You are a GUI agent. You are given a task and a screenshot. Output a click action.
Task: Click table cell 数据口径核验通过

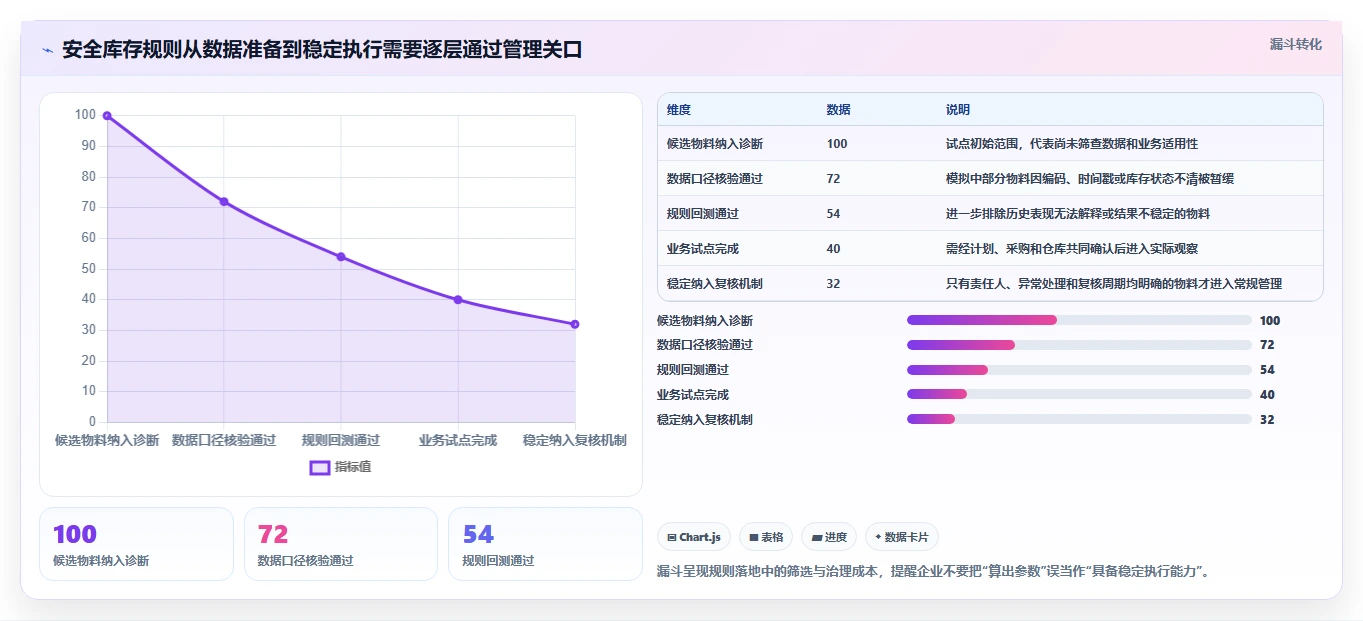click(x=715, y=179)
